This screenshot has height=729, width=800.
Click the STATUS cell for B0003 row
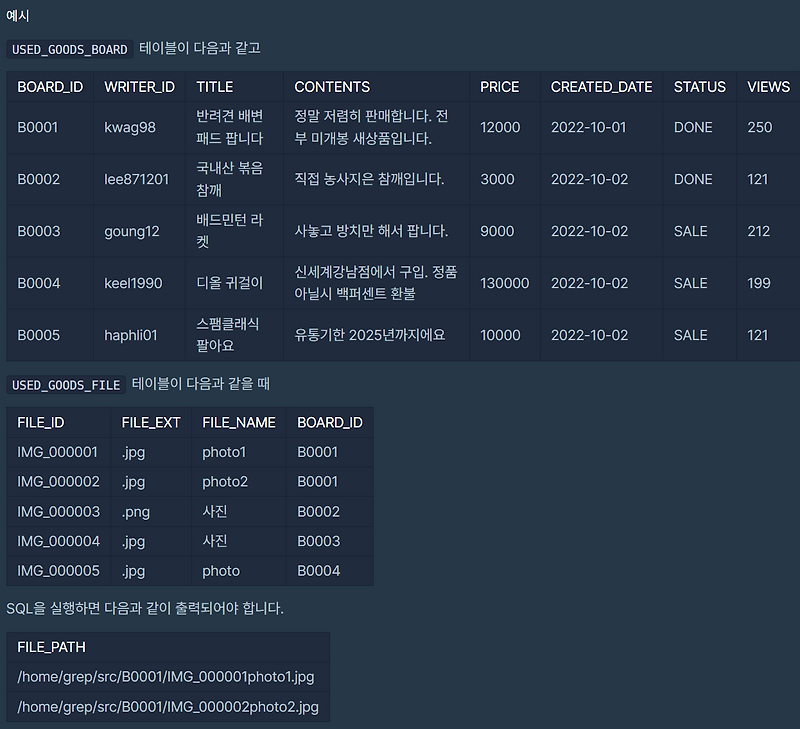690,231
